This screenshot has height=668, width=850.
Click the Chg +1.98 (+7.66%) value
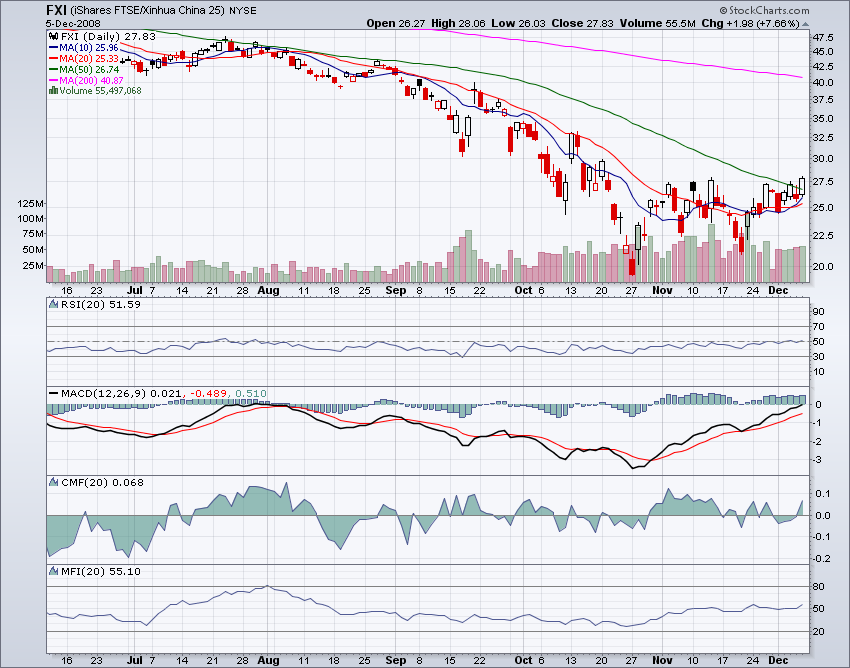click(750, 23)
